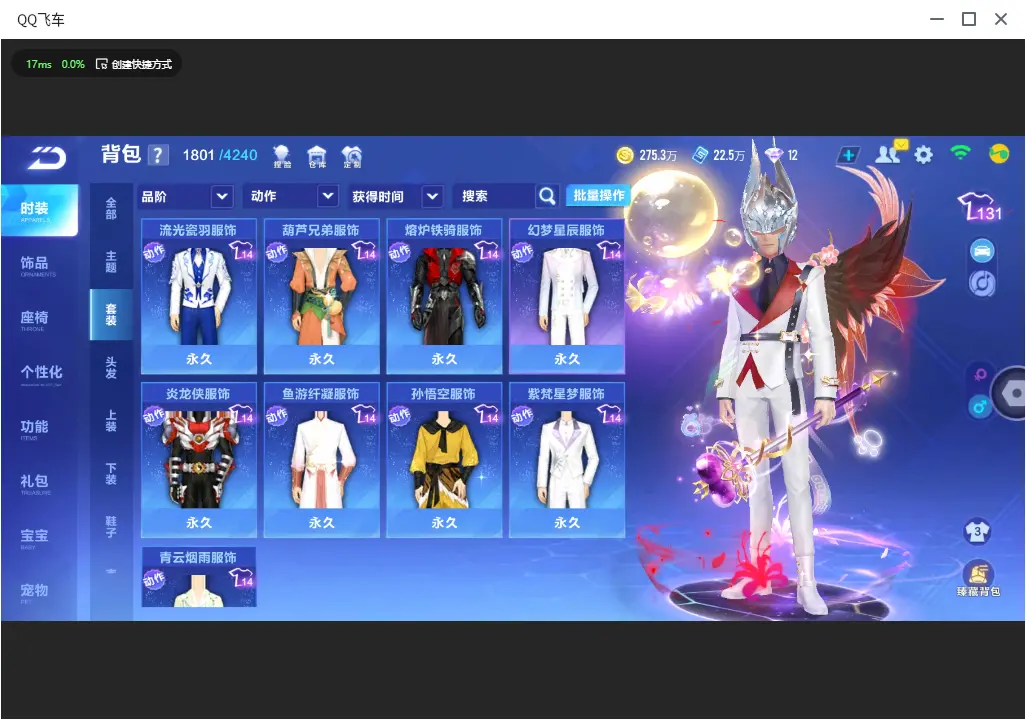Image resolution: width=1026 pixels, height=720 pixels.
Task: Click the purple diamond currency icon
Action: [774, 155]
